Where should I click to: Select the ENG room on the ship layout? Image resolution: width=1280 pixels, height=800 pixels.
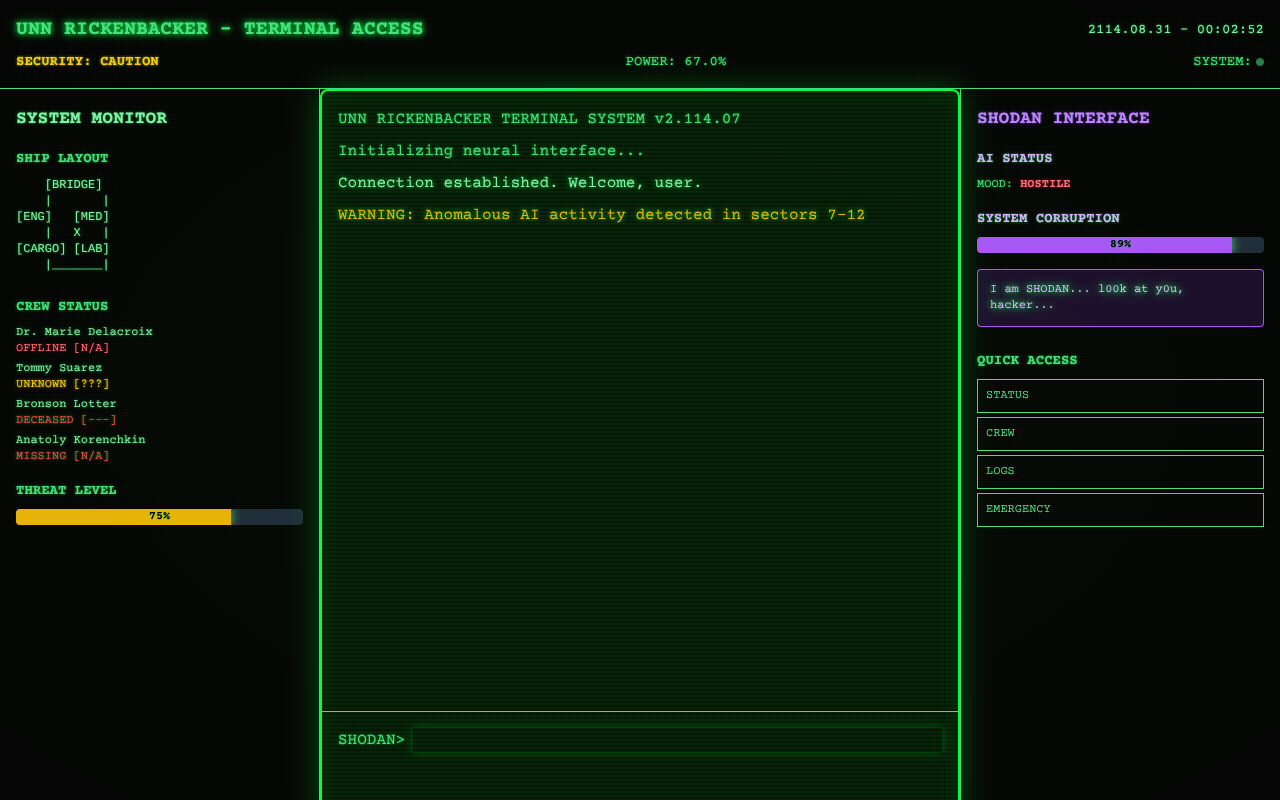pos(33,216)
